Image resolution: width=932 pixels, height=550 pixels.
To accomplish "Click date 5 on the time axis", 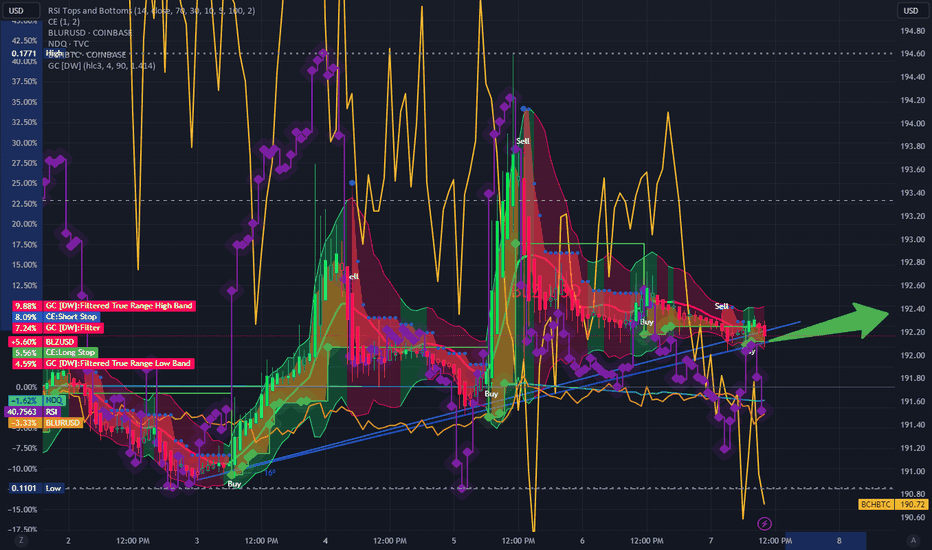I will pyautogui.click(x=454, y=540).
